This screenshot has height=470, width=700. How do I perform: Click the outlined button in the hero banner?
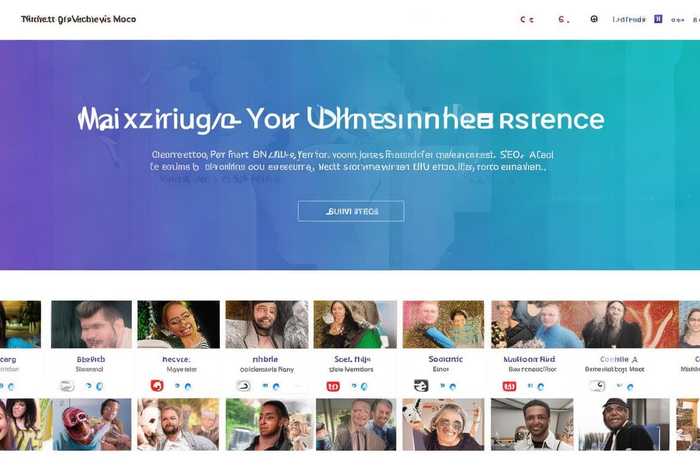(351, 211)
